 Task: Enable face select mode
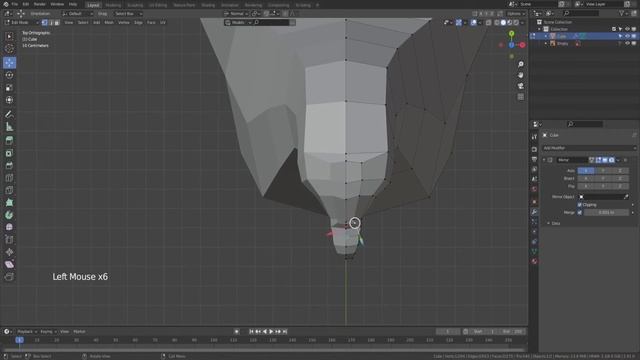click(57, 22)
